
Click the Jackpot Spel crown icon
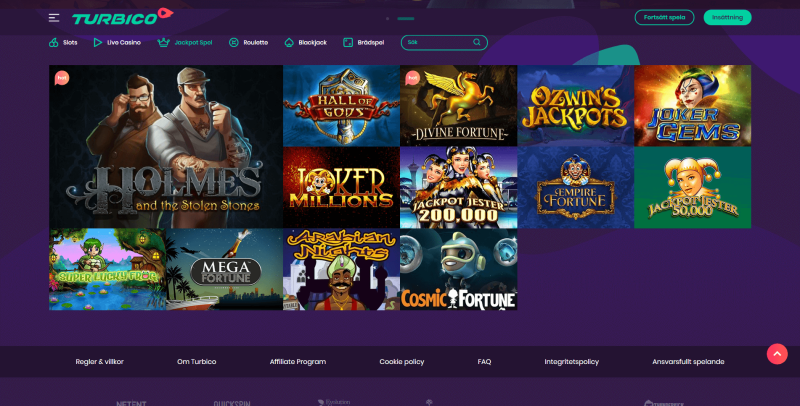[x=163, y=42]
